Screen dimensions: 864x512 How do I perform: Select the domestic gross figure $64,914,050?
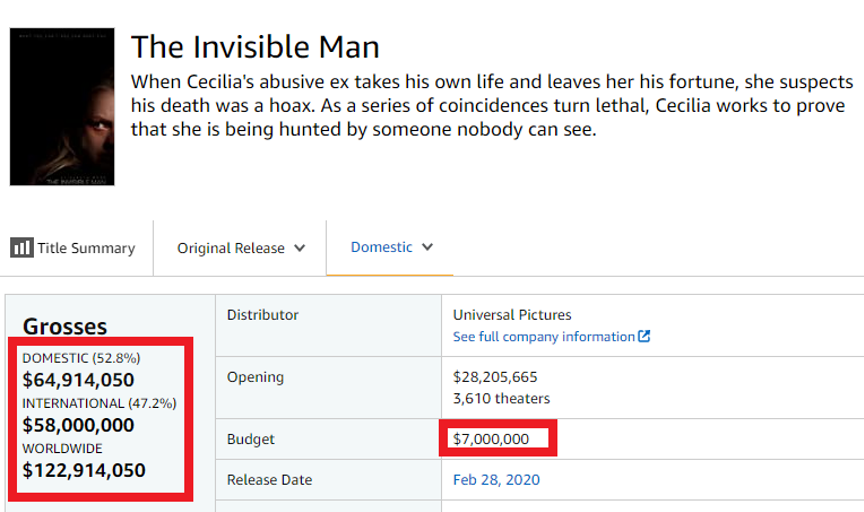pos(78,380)
